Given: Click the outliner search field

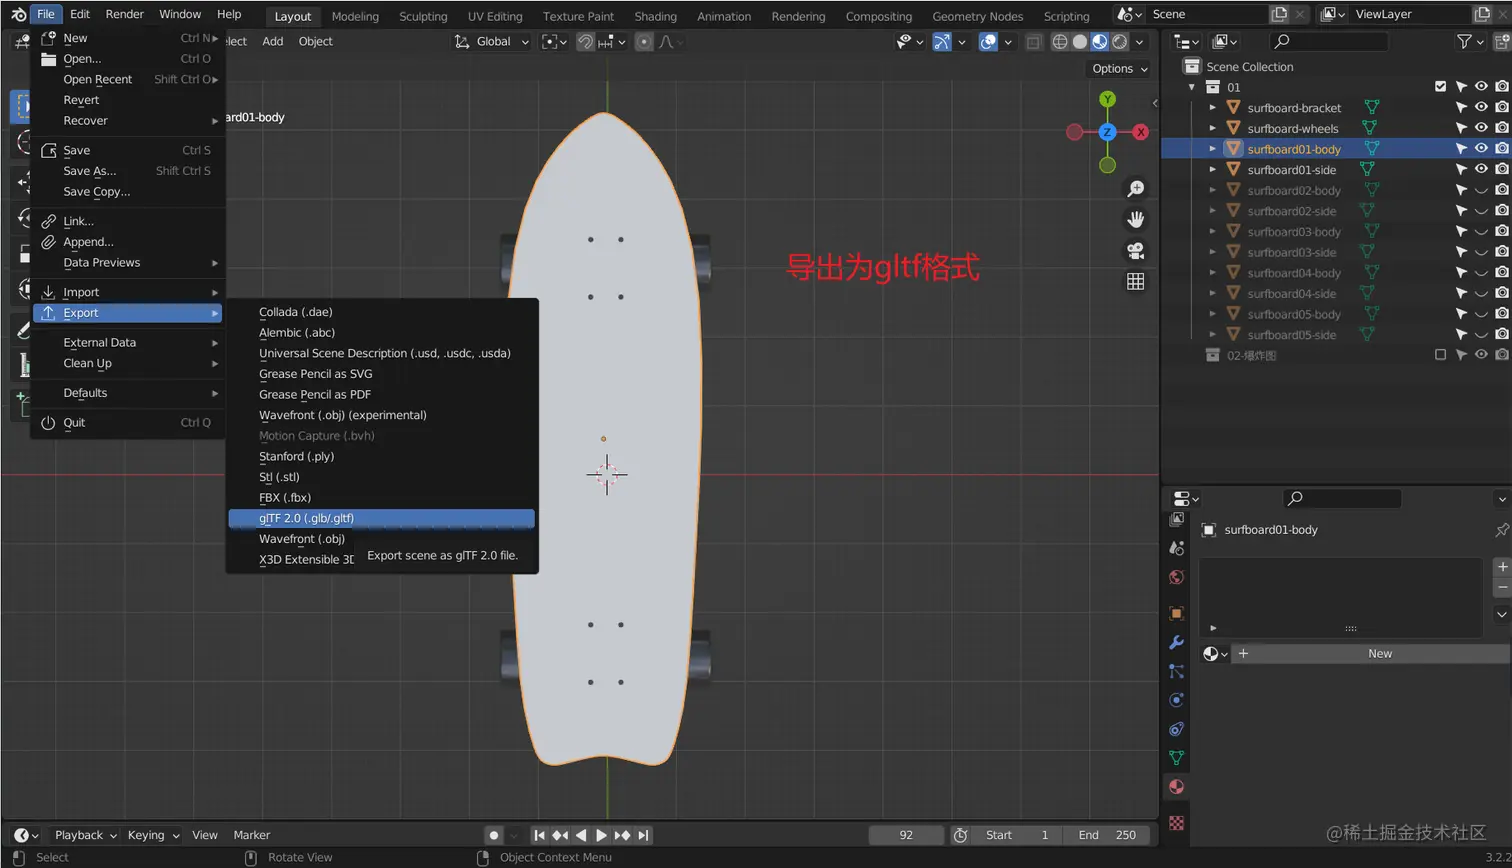Looking at the screenshot, I should pyautogui.click(x=1329, y=41).
